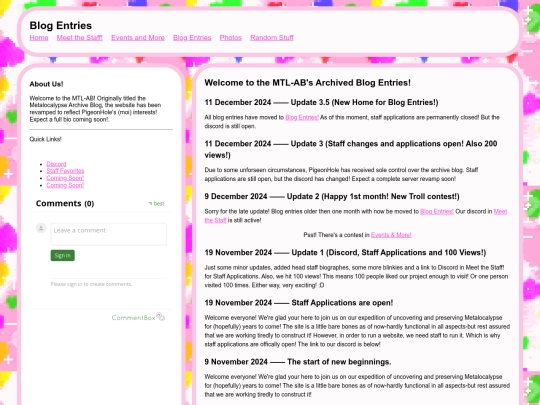Follow Blog Entries! link in Update 3.5 post
Viewport: 540px width, 405px height.
302,117
